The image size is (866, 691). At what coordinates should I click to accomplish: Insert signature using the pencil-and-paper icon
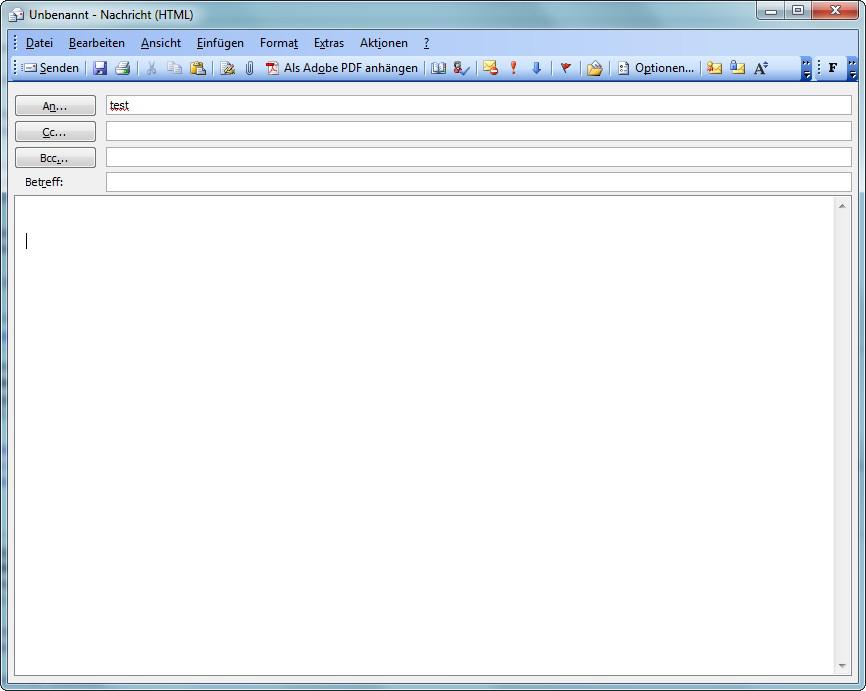(x=228, y=68)
